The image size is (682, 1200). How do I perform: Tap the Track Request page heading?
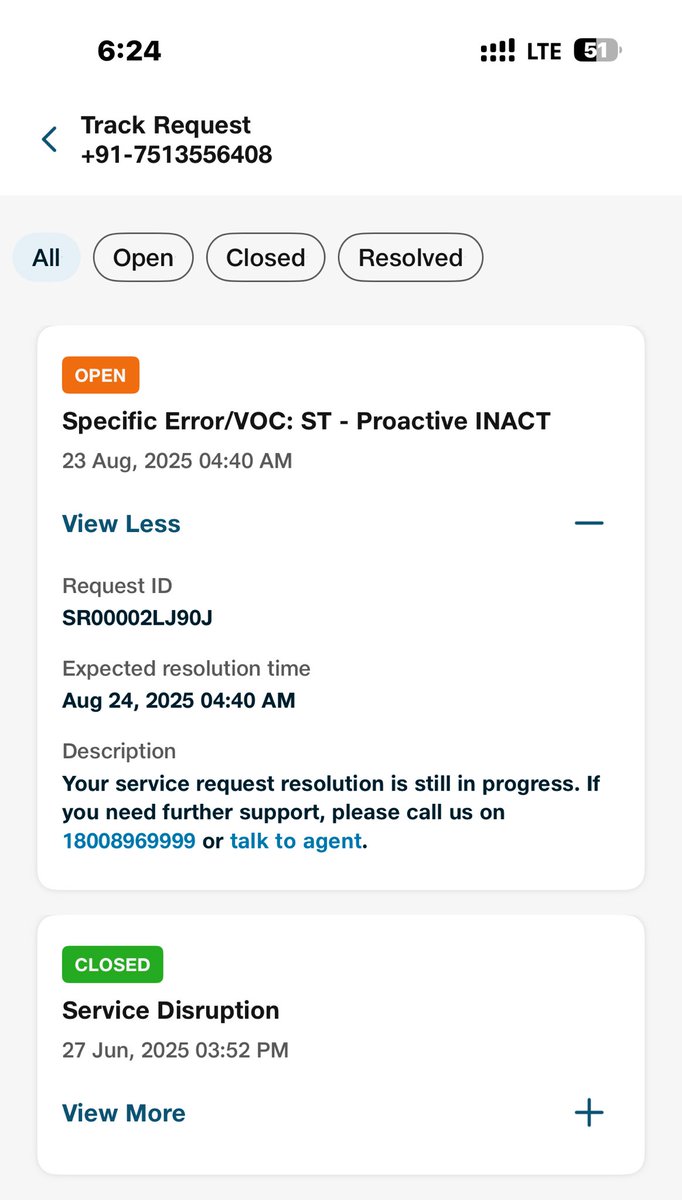[166, 125]
